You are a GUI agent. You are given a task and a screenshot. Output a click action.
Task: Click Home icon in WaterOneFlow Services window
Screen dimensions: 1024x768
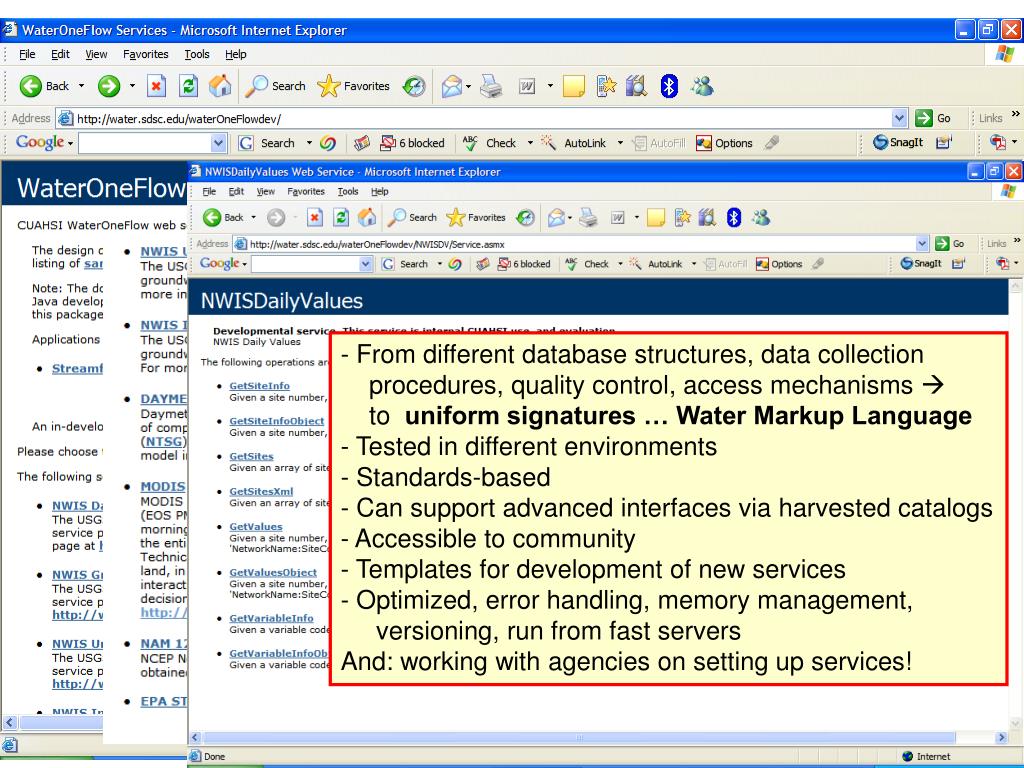point(220,86)
